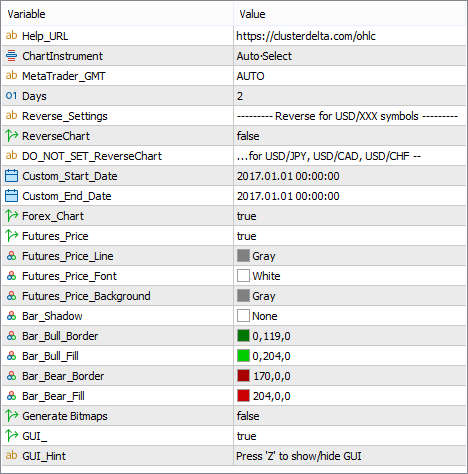The image size is (468, 474).
Task: Click calendar icon for Custom_Start_Date
Action: (x=11, y=176)
